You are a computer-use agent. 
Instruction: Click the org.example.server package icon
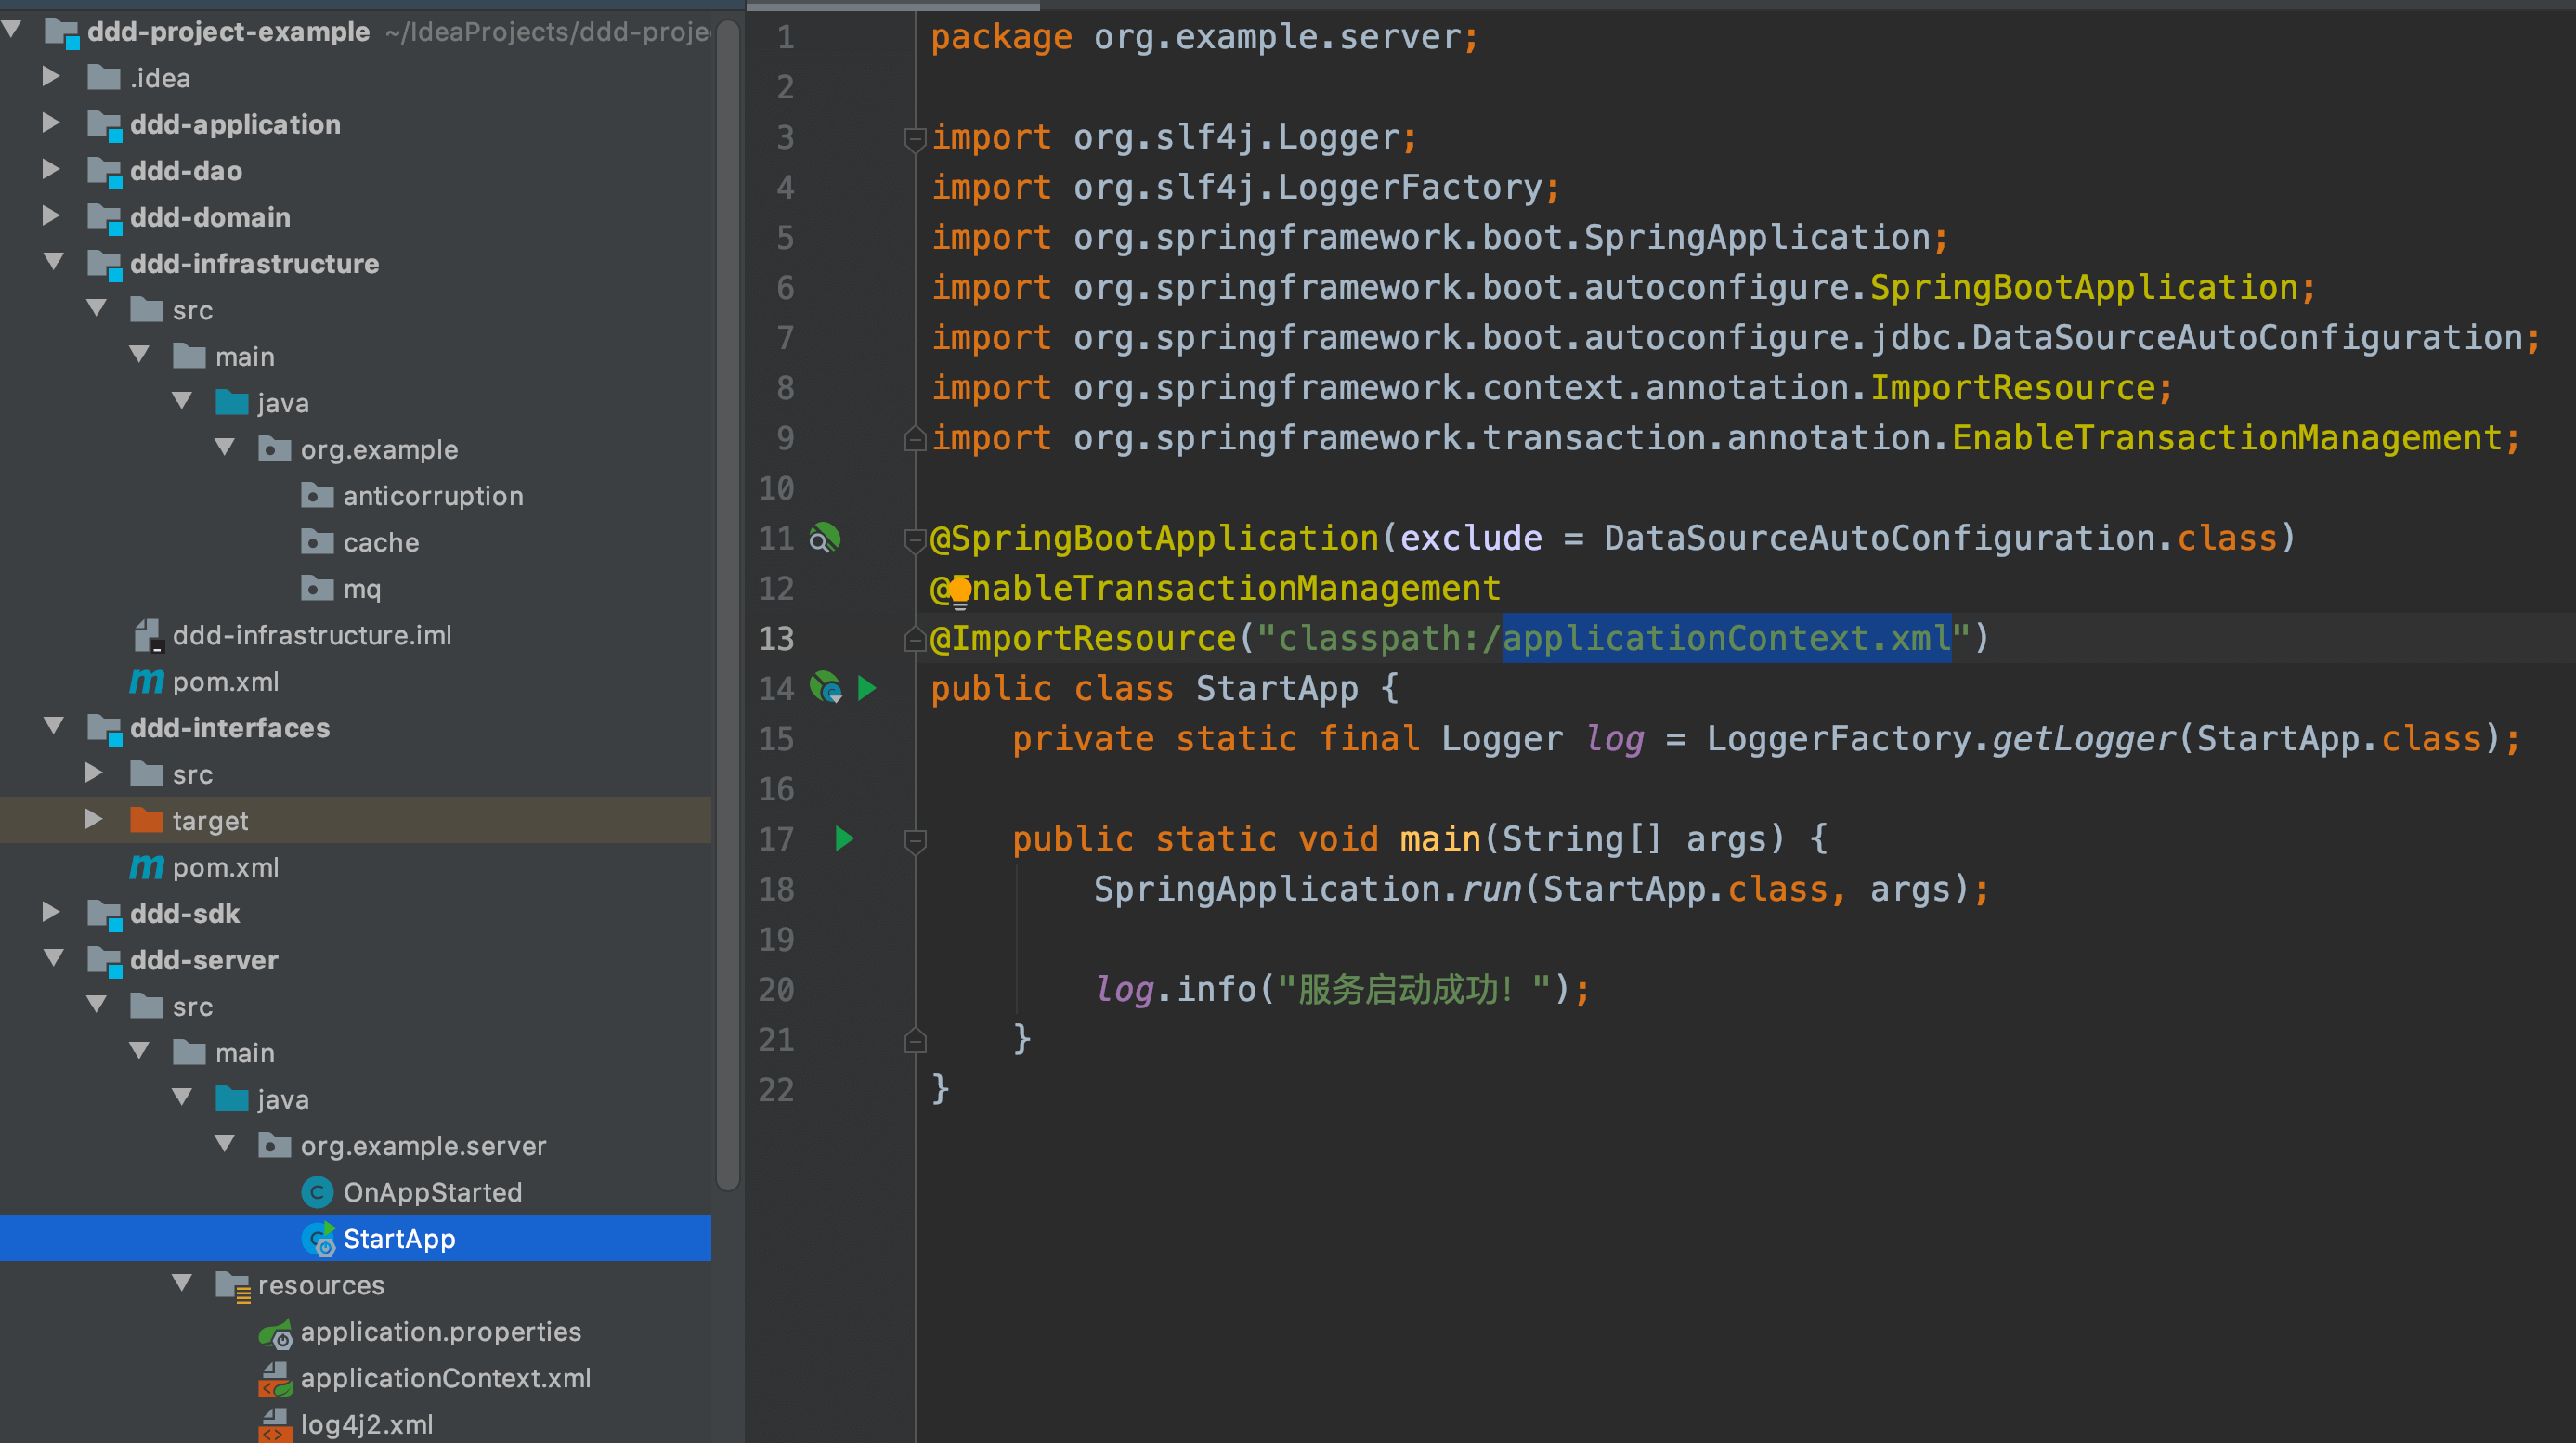coord(274,1145)
